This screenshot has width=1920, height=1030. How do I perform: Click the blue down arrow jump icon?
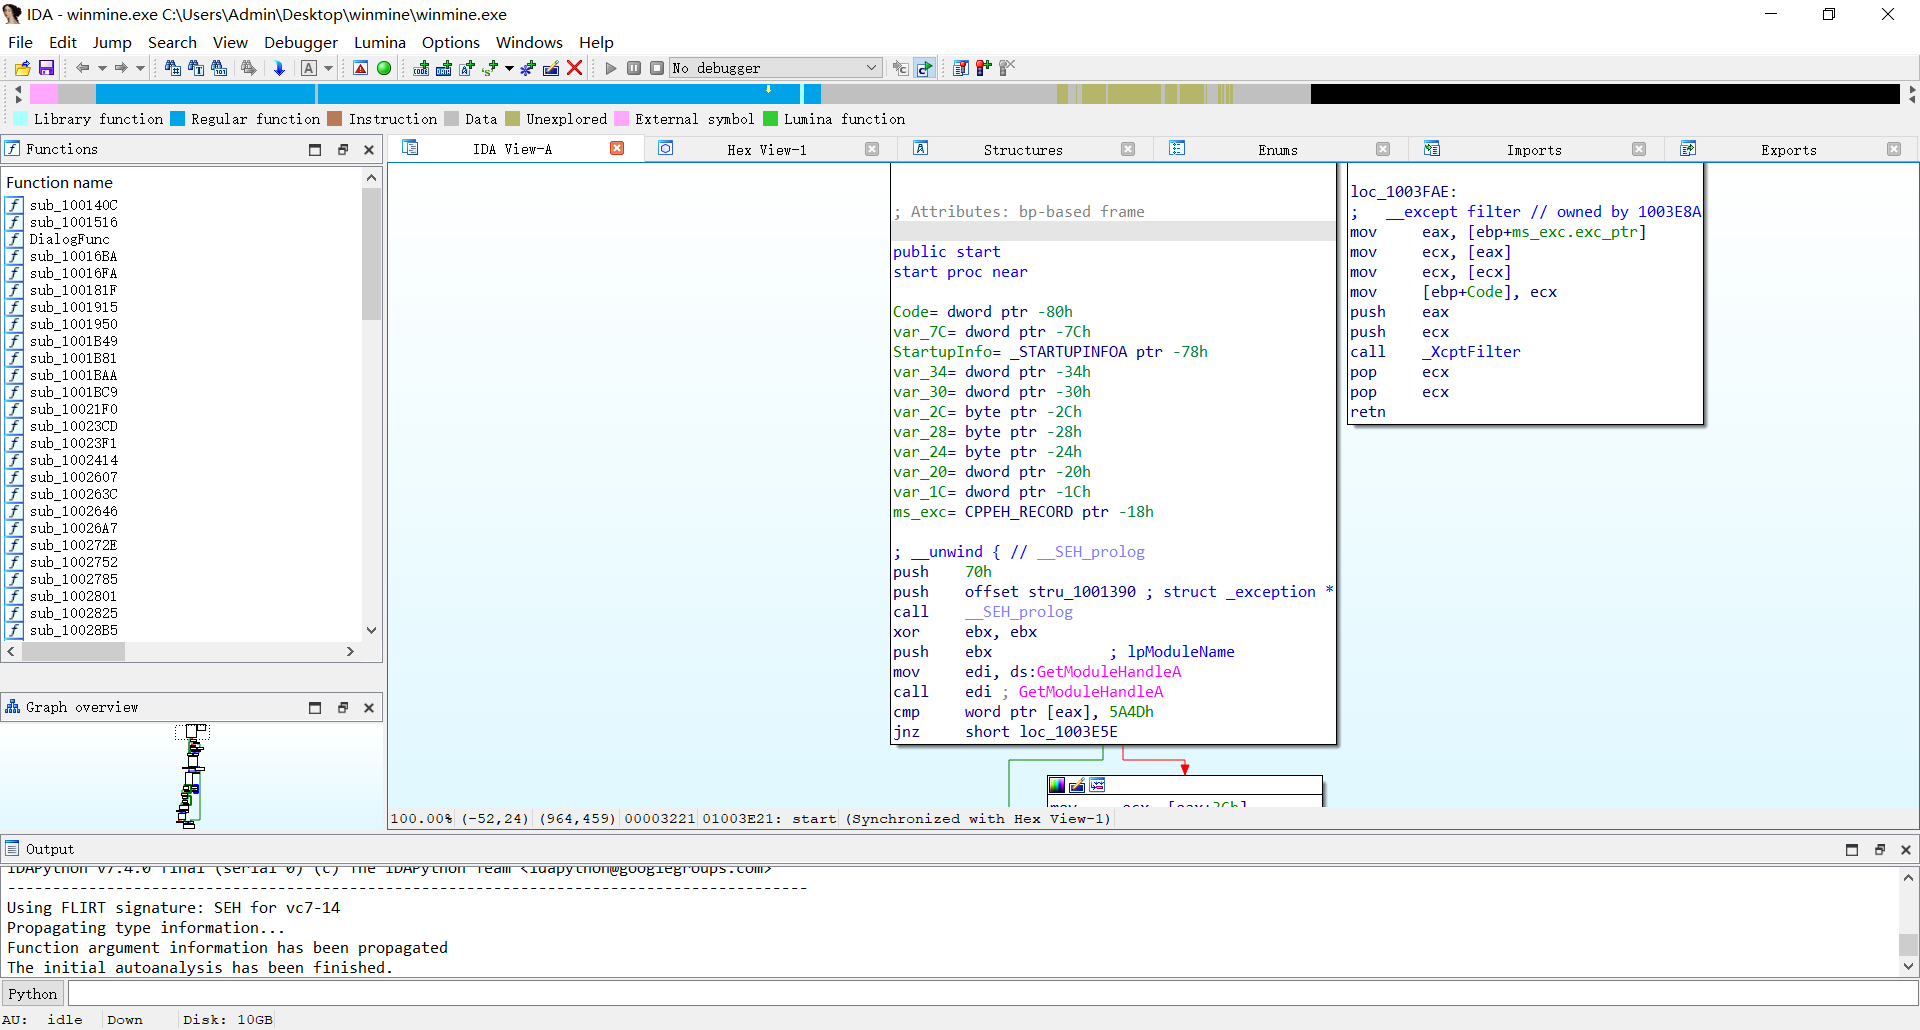tap(279, 68)
